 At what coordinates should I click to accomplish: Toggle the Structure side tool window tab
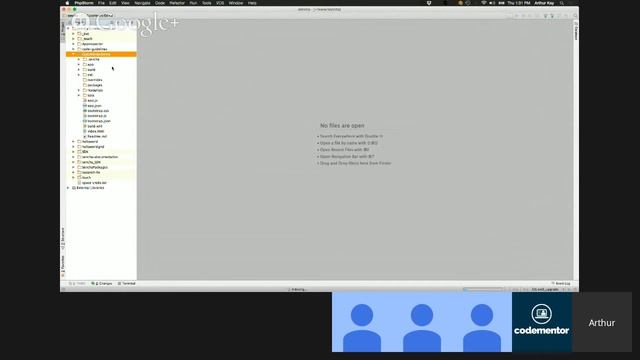point(63,239)
